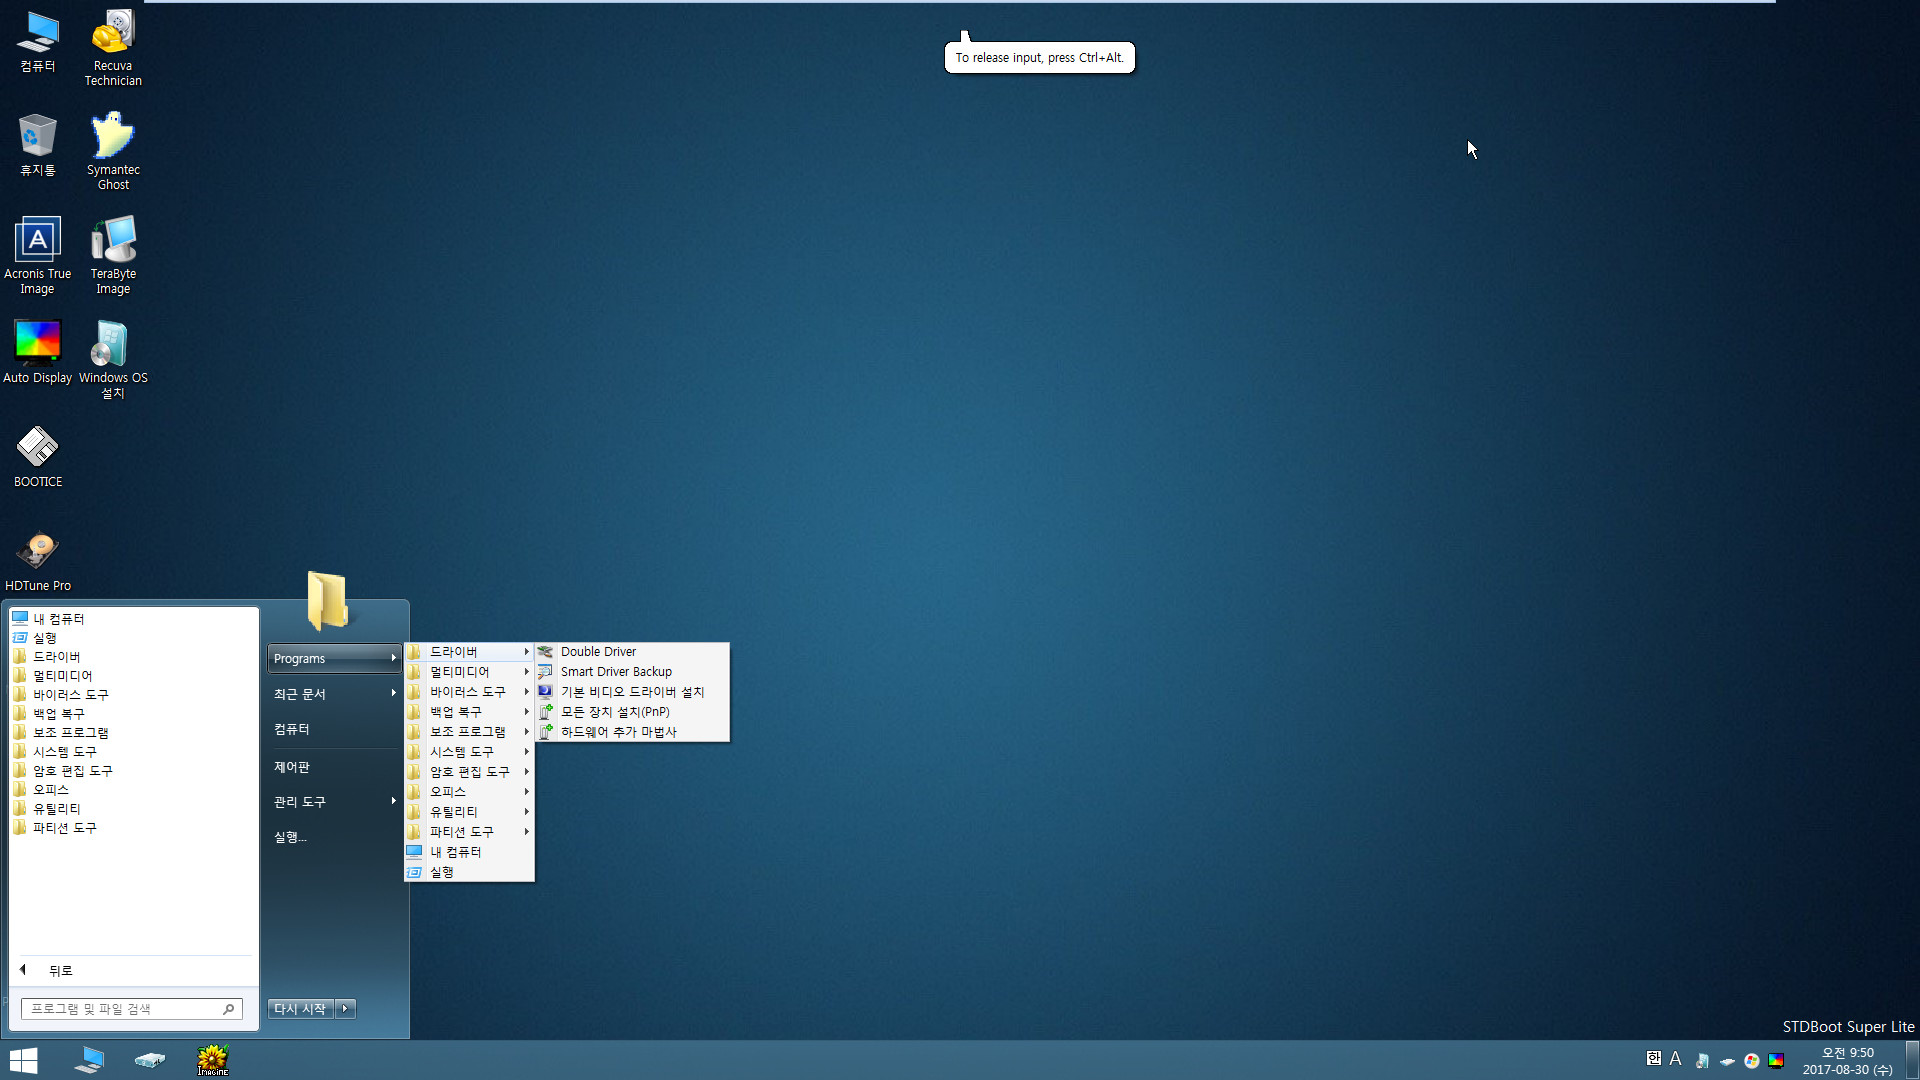Click the Windows Start button

click(x=23, y=1060)
